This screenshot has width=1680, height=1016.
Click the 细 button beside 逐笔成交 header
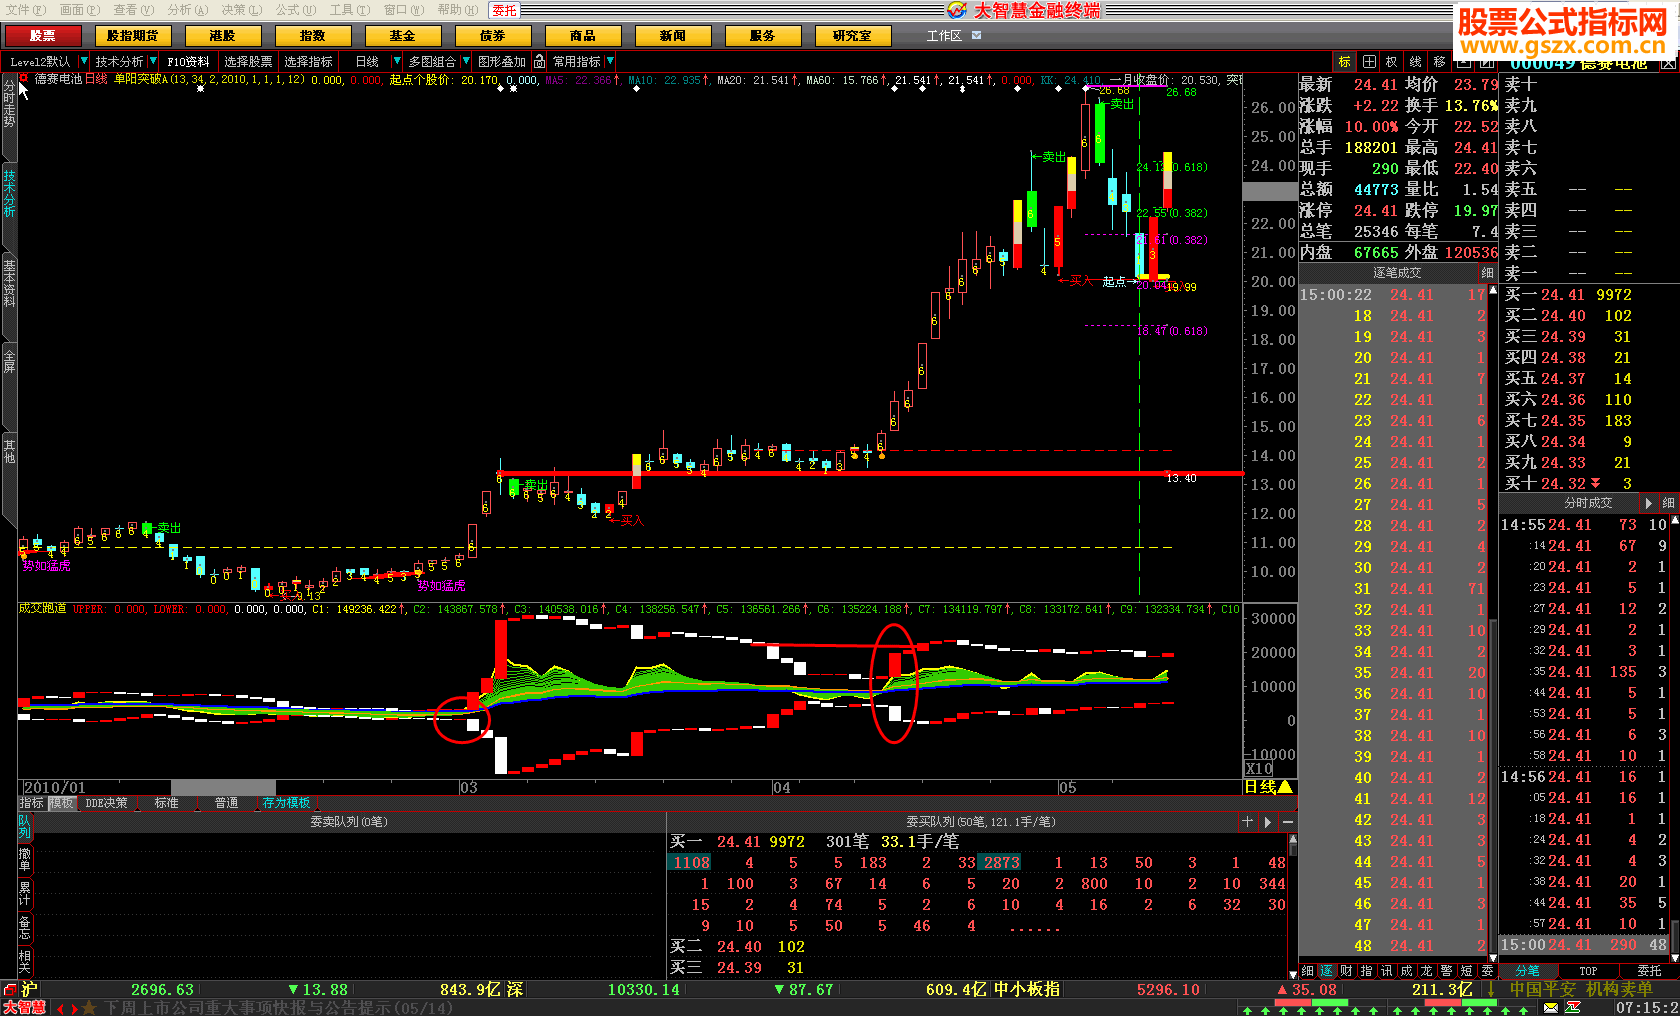(1487, 273)
